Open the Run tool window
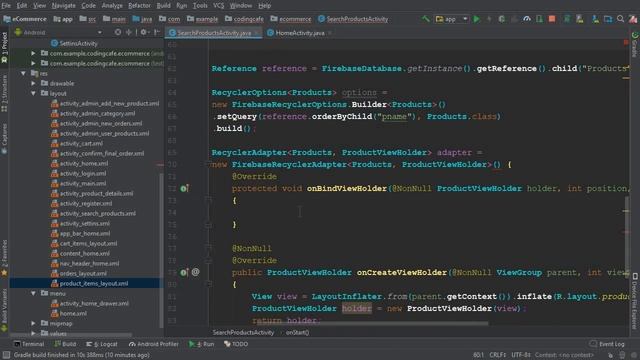 202,344
